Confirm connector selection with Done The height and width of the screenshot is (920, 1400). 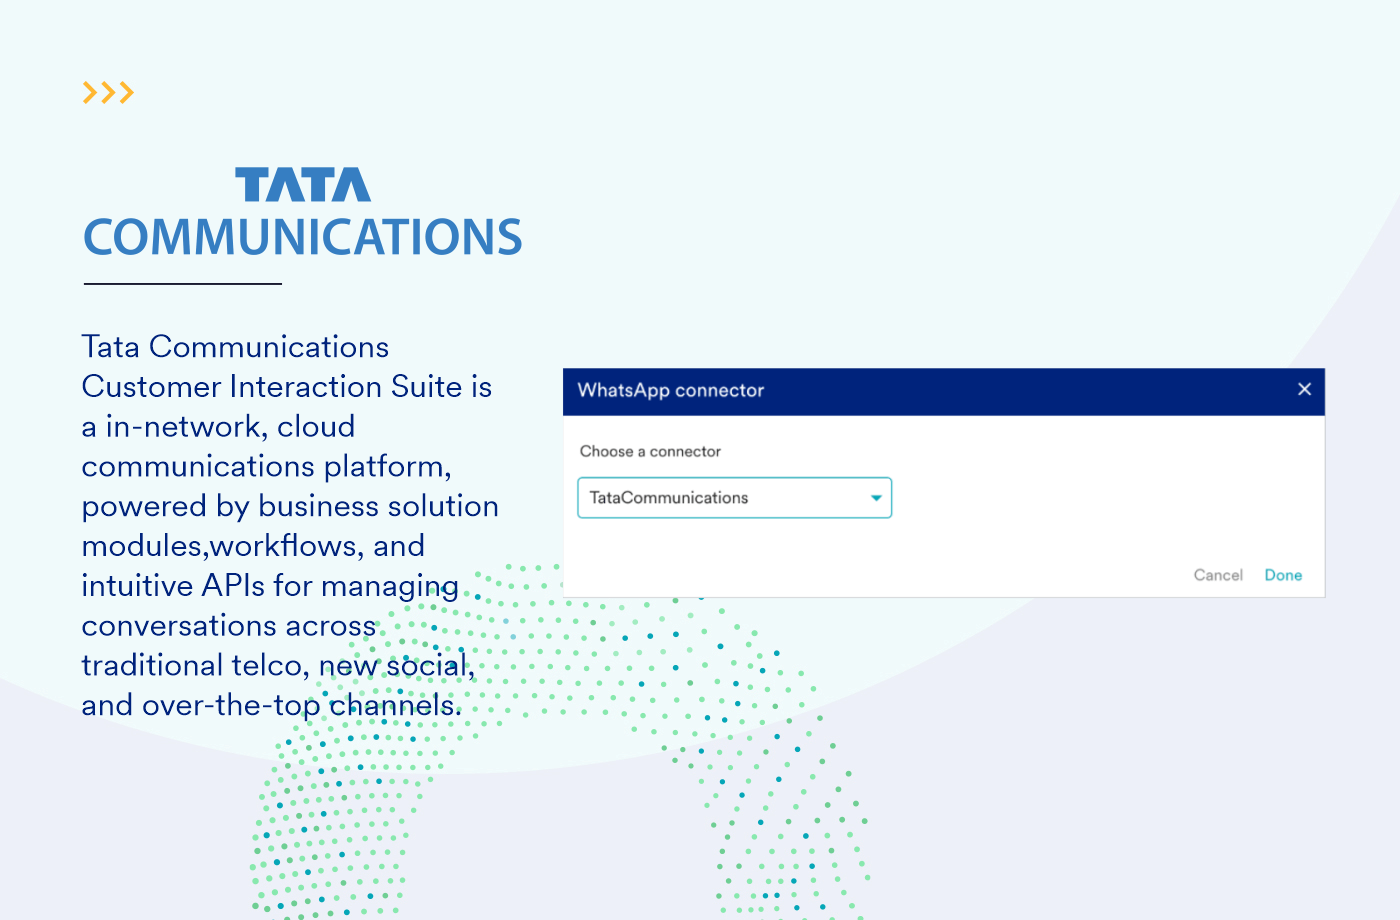point(1283,575)
